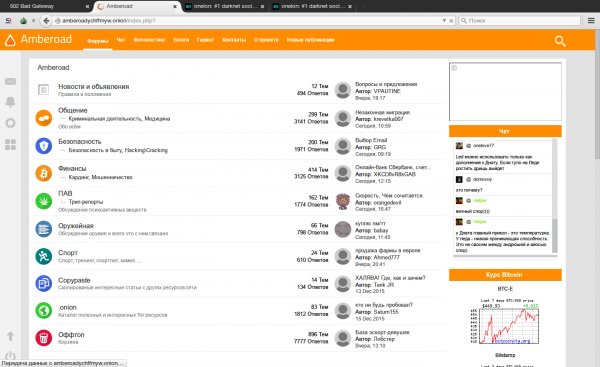Image resolution: width=600 pixels, height=367 pixels.
Task: Click the green leaf ПАВ icon
Action: [44, 201]
